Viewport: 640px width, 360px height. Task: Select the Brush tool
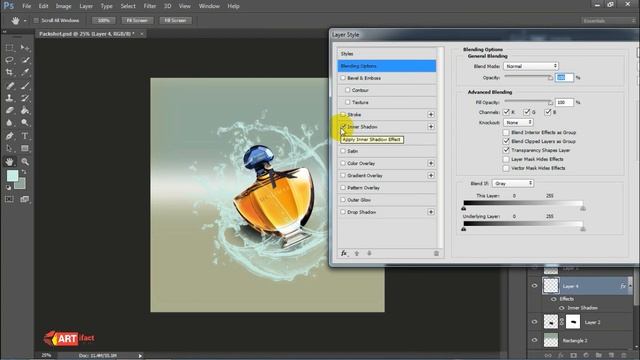pos(25,86)
